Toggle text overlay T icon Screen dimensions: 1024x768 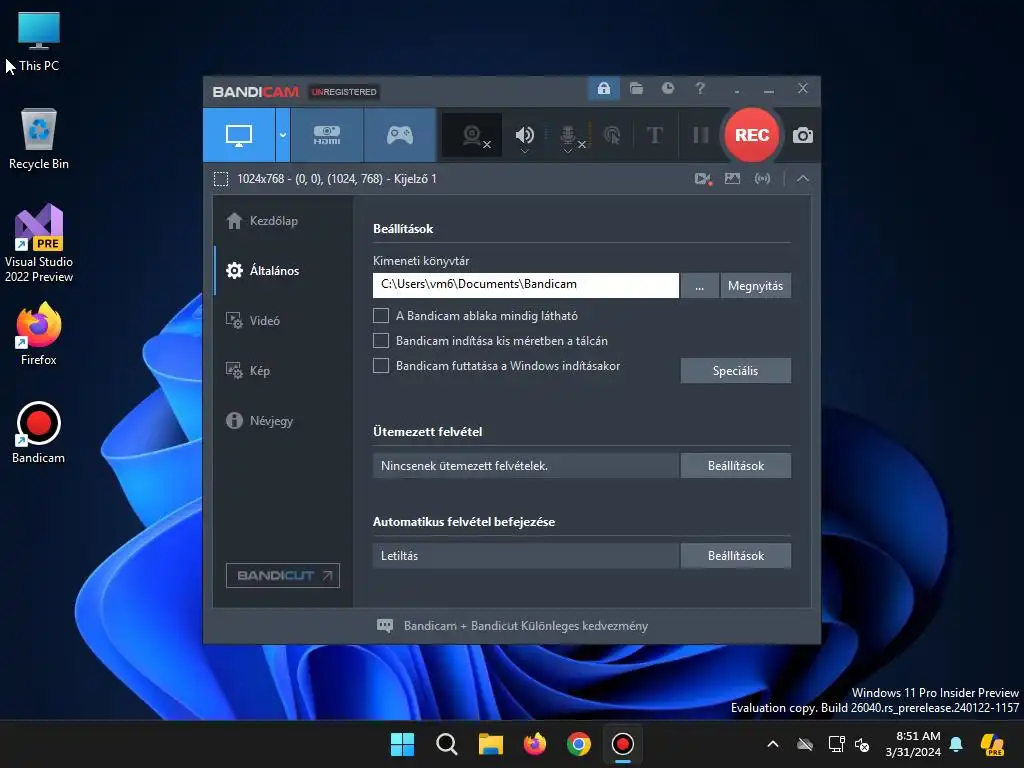tap(654, 135)
